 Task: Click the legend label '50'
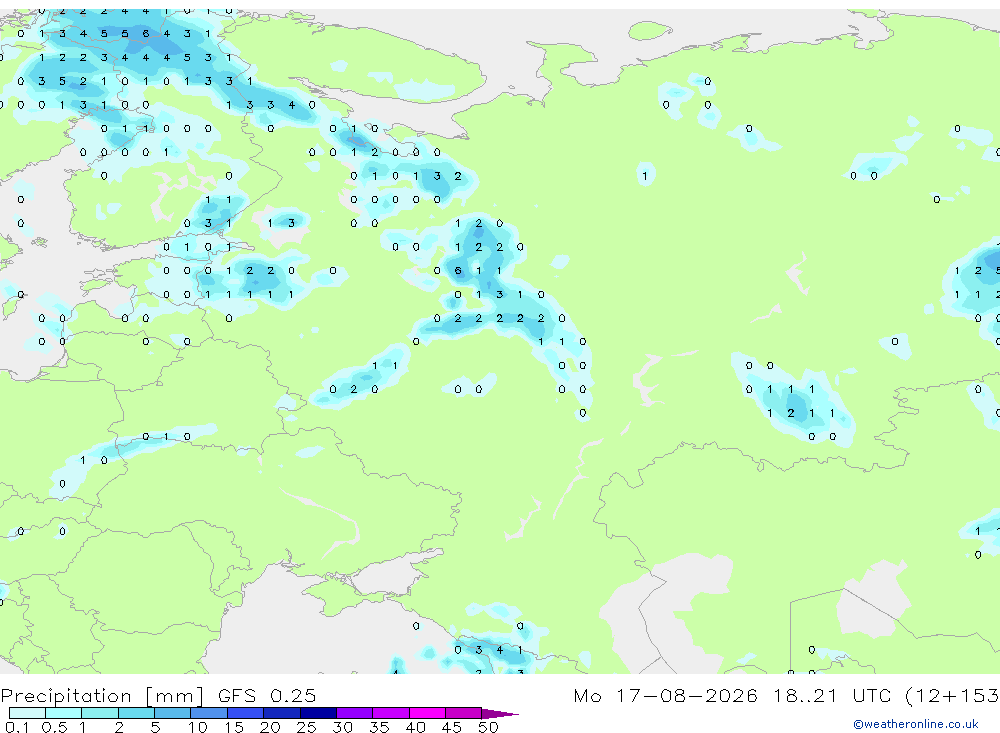point(488,727)
